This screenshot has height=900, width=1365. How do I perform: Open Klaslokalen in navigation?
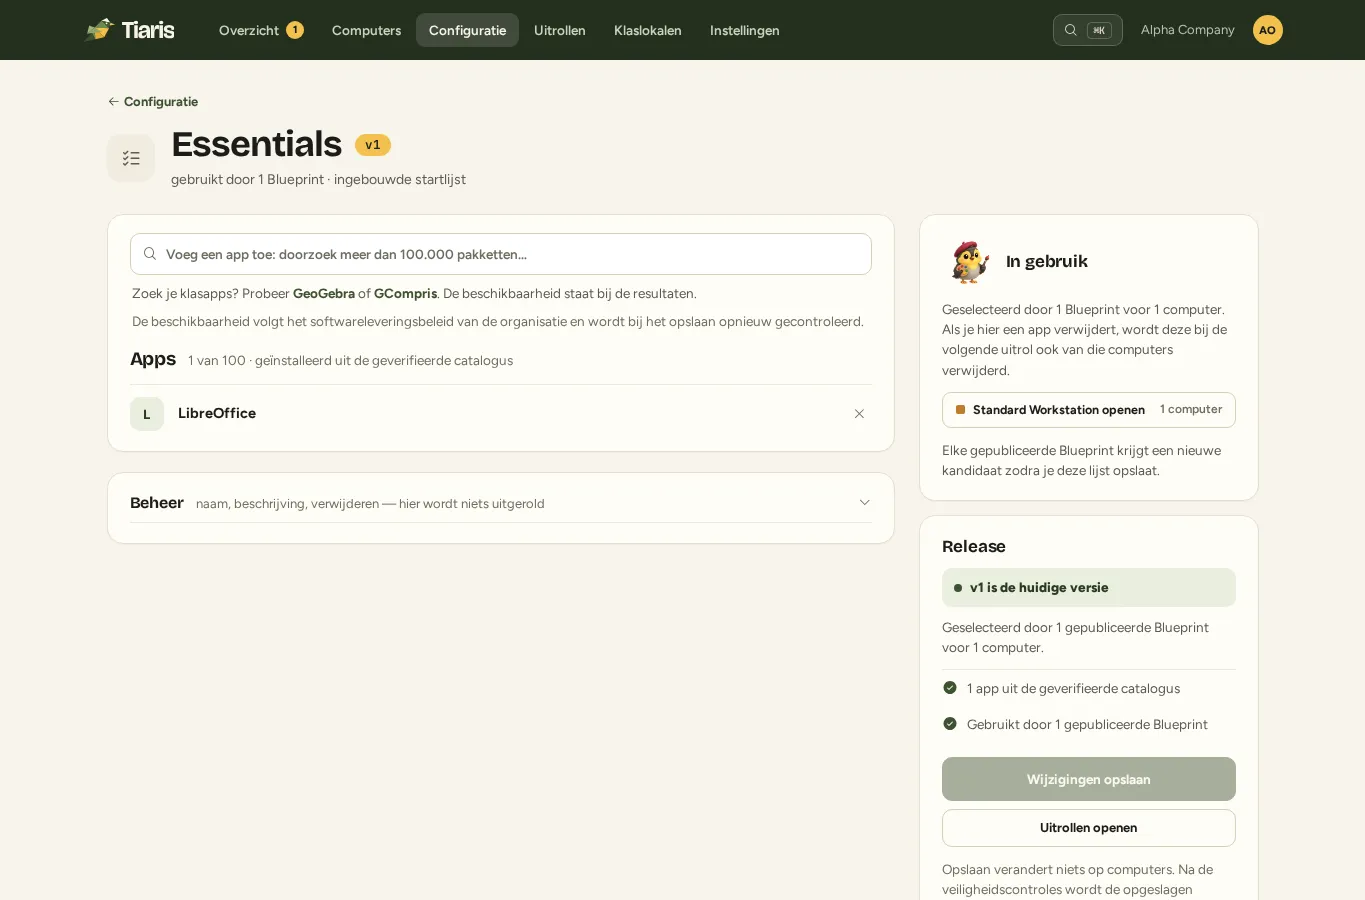[648, 30]
